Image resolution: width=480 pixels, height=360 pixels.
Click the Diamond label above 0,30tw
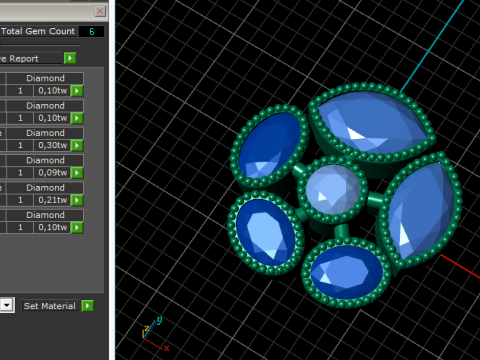pos(45,133)
